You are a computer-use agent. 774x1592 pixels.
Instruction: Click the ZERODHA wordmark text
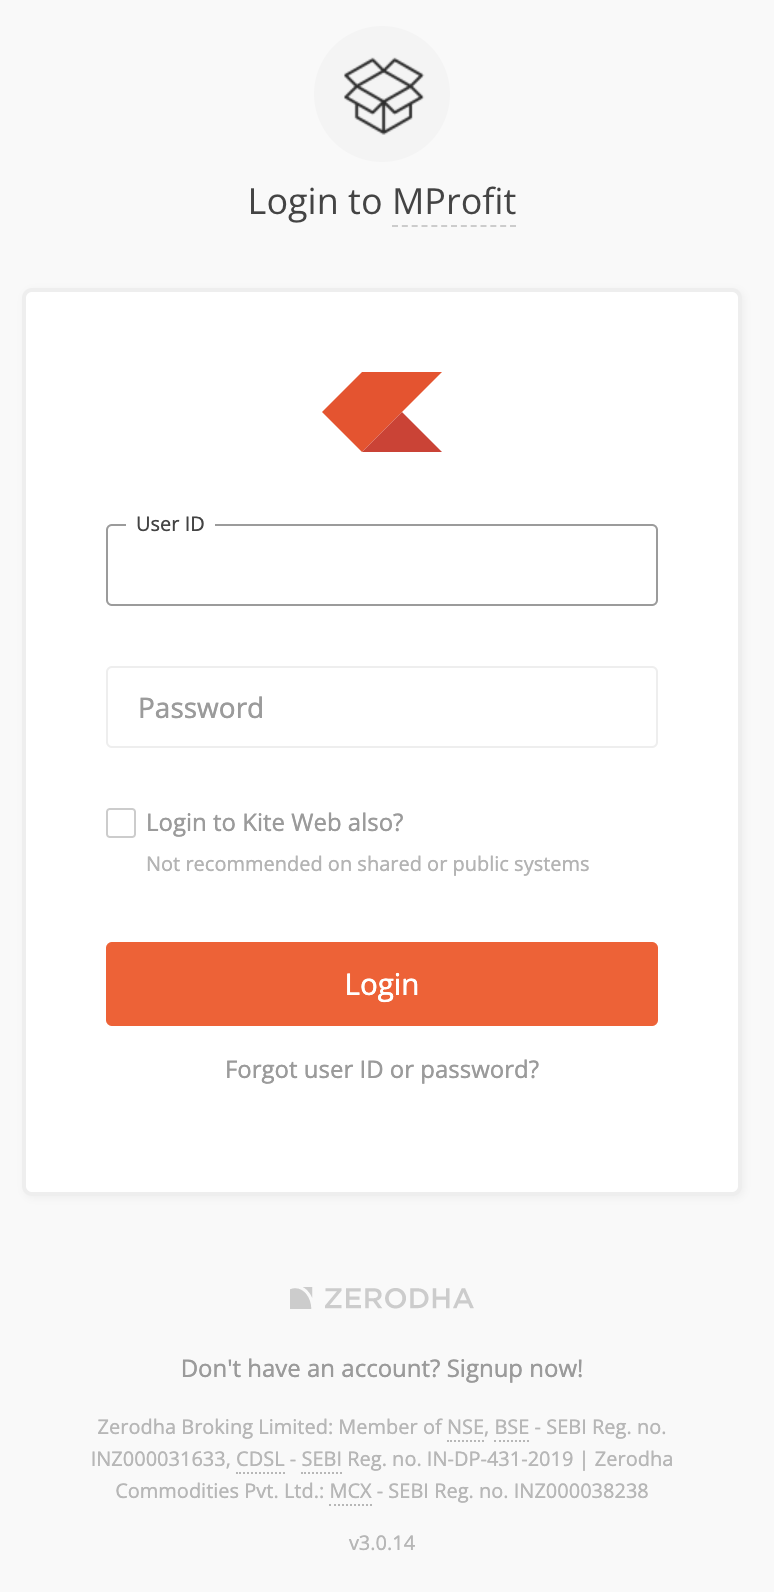(398, 1298)
